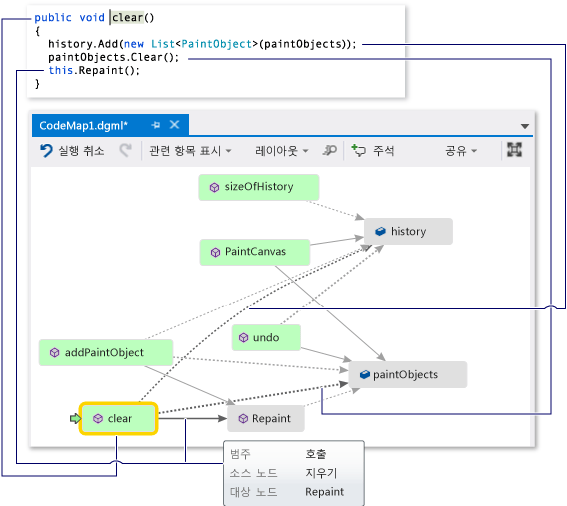Pin the CodeMap1.dgml tab
Image resolution: width=567 pixels, height=506 pixels.
pos(156,125)
